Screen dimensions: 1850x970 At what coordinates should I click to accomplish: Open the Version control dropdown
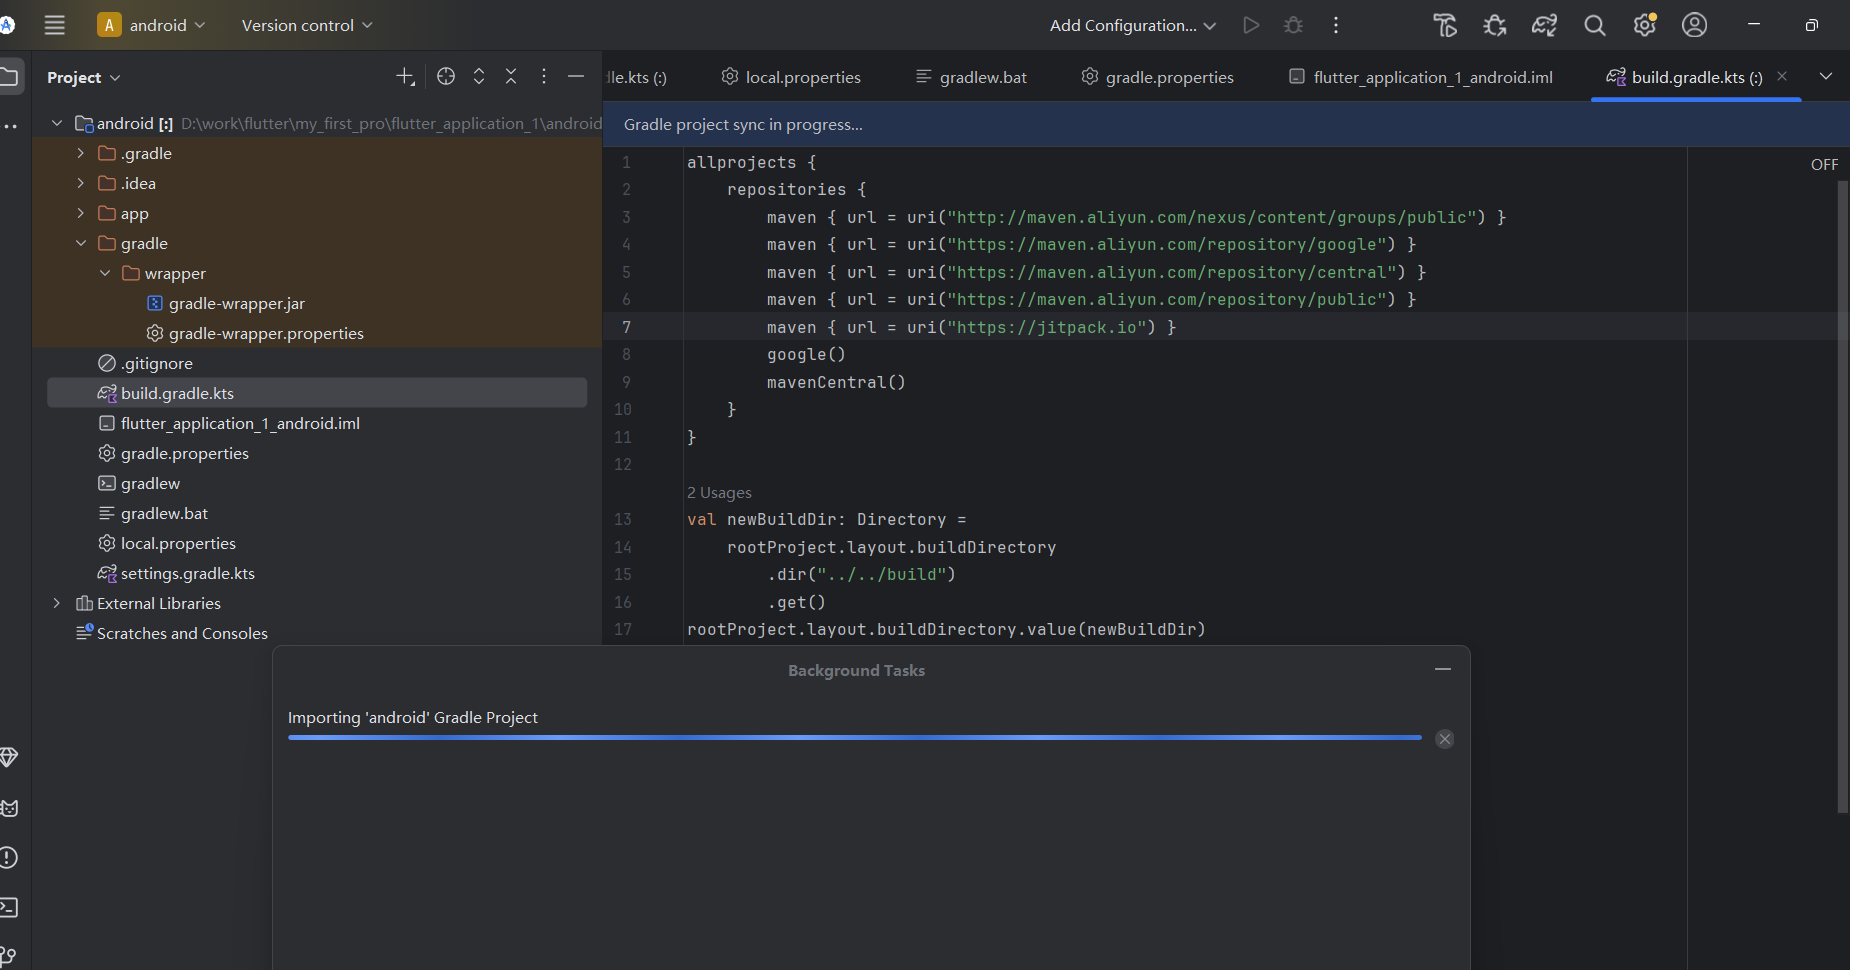tap(307, 25)
